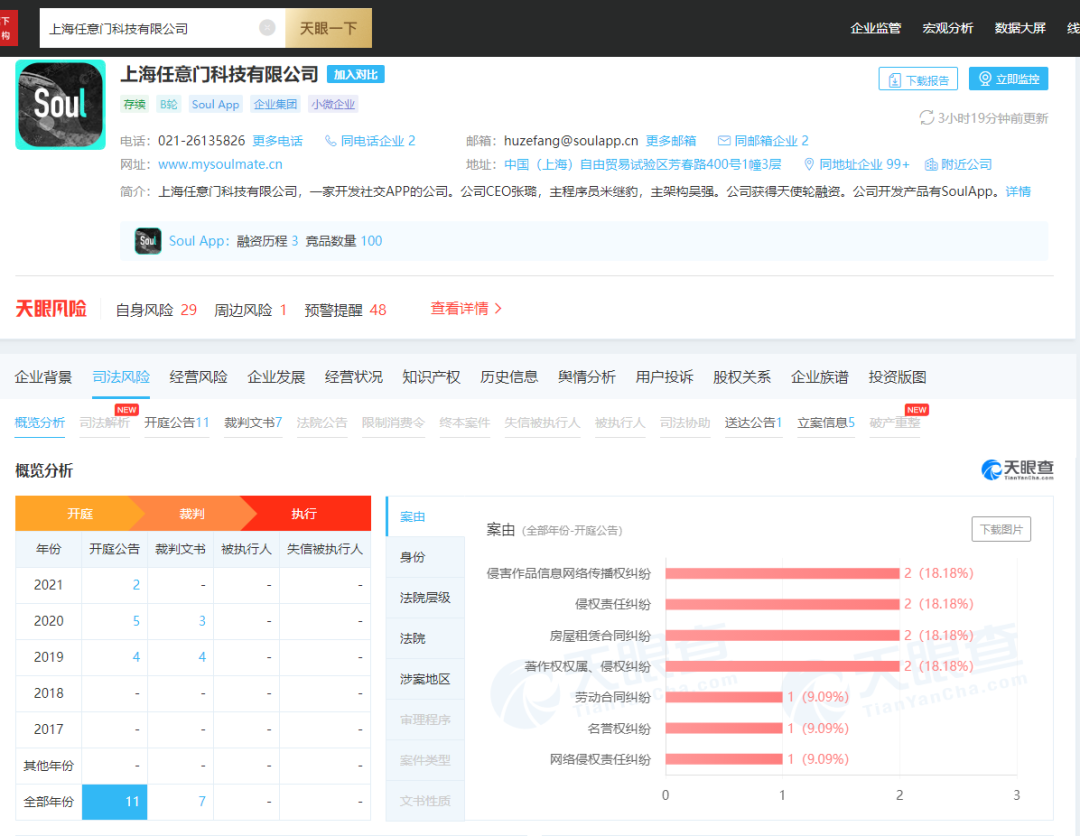Switch to the 舆情分析 tab
1080x836 pixels.
point(587,377)
